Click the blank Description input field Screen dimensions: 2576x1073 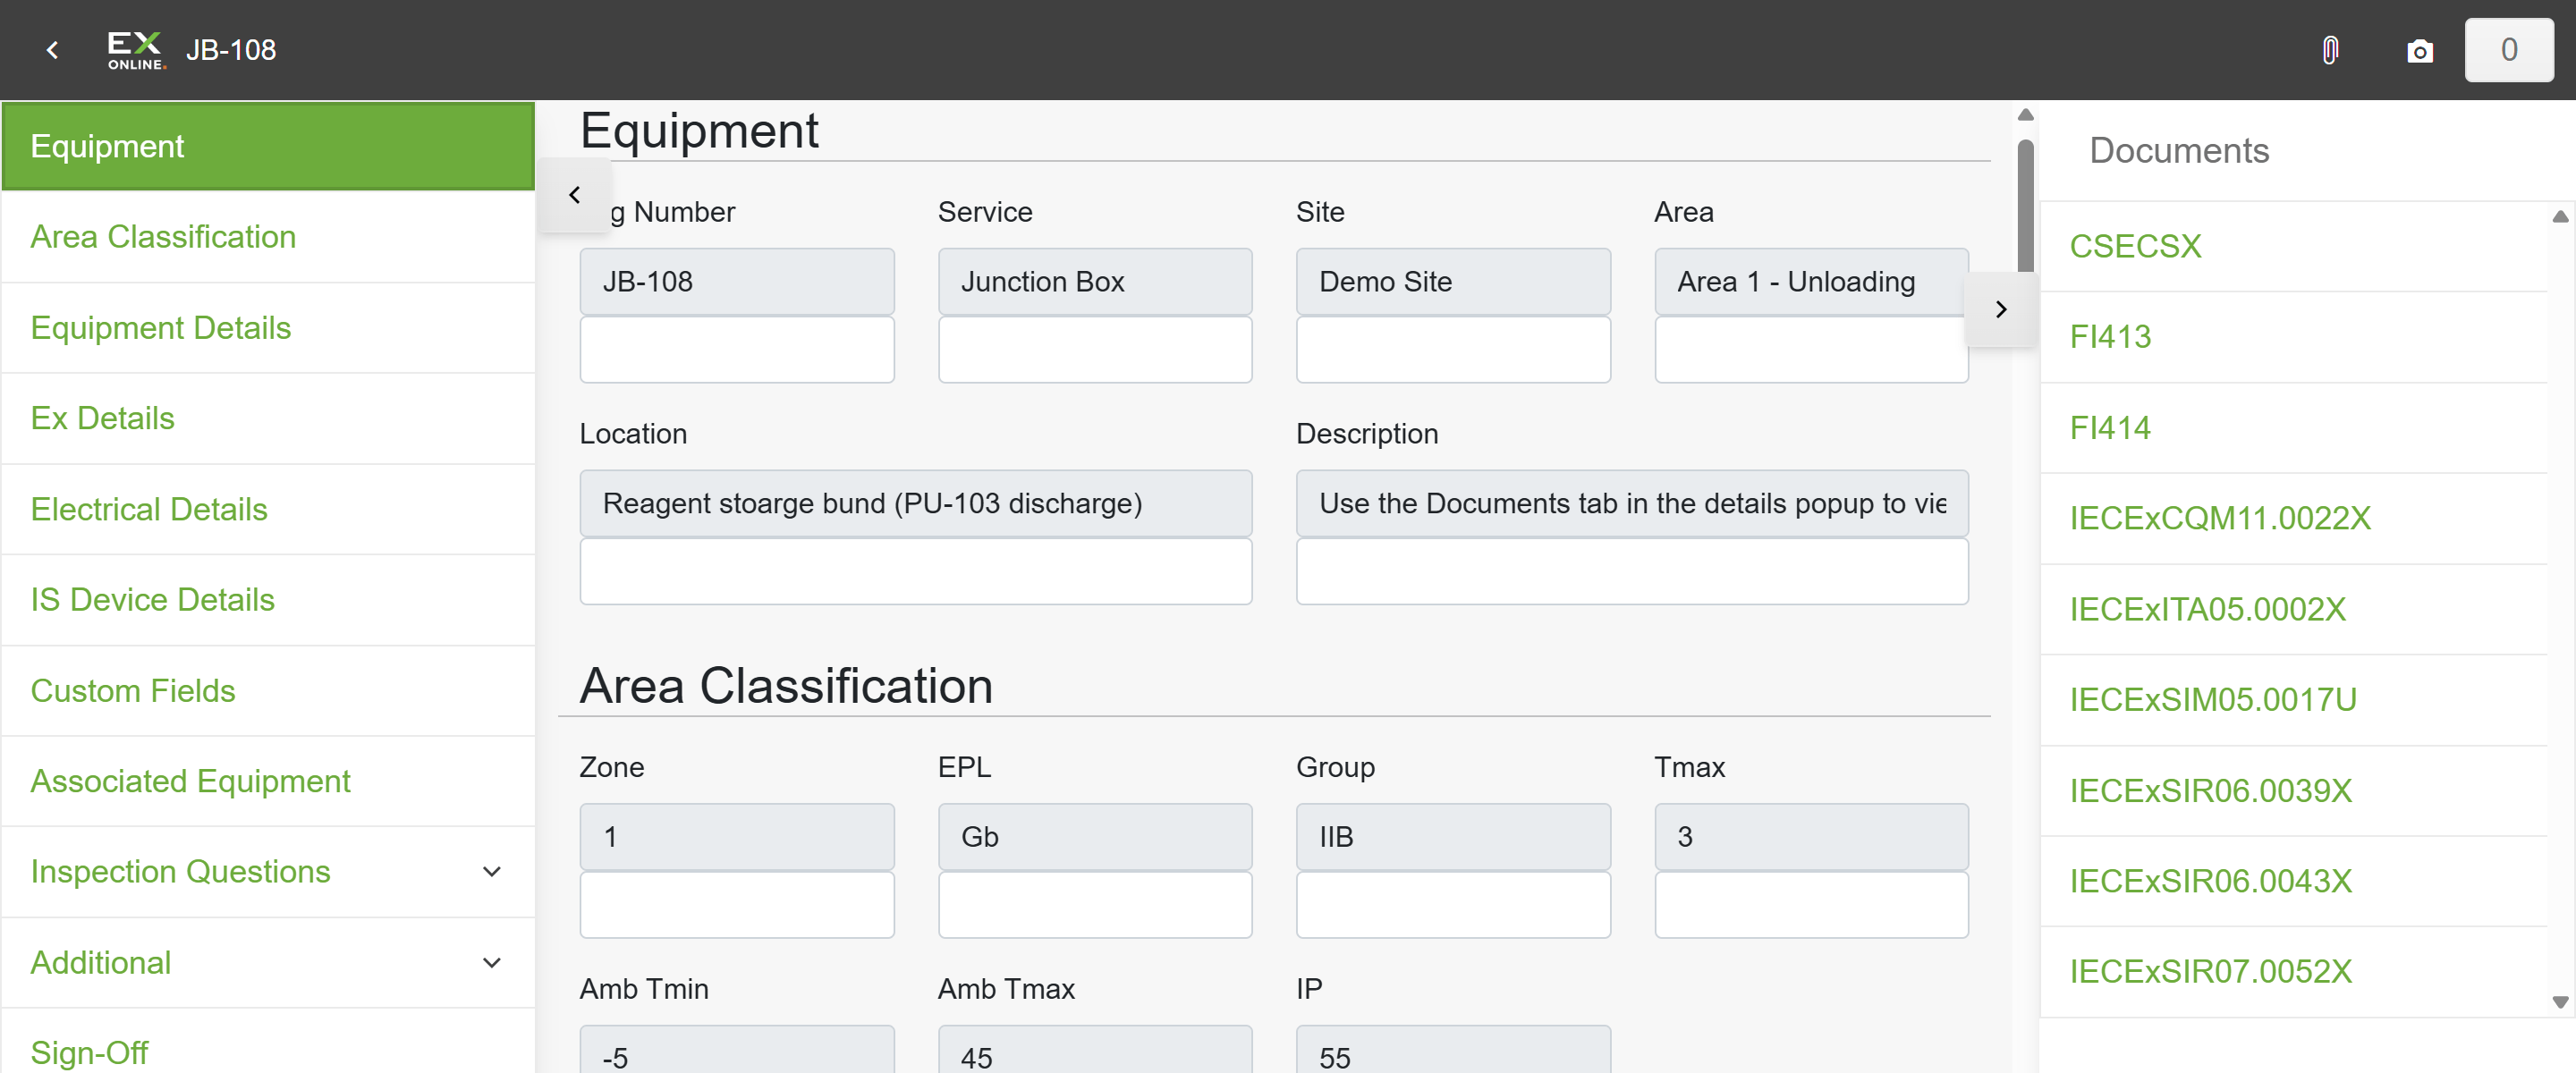[x=1632, y=572]
